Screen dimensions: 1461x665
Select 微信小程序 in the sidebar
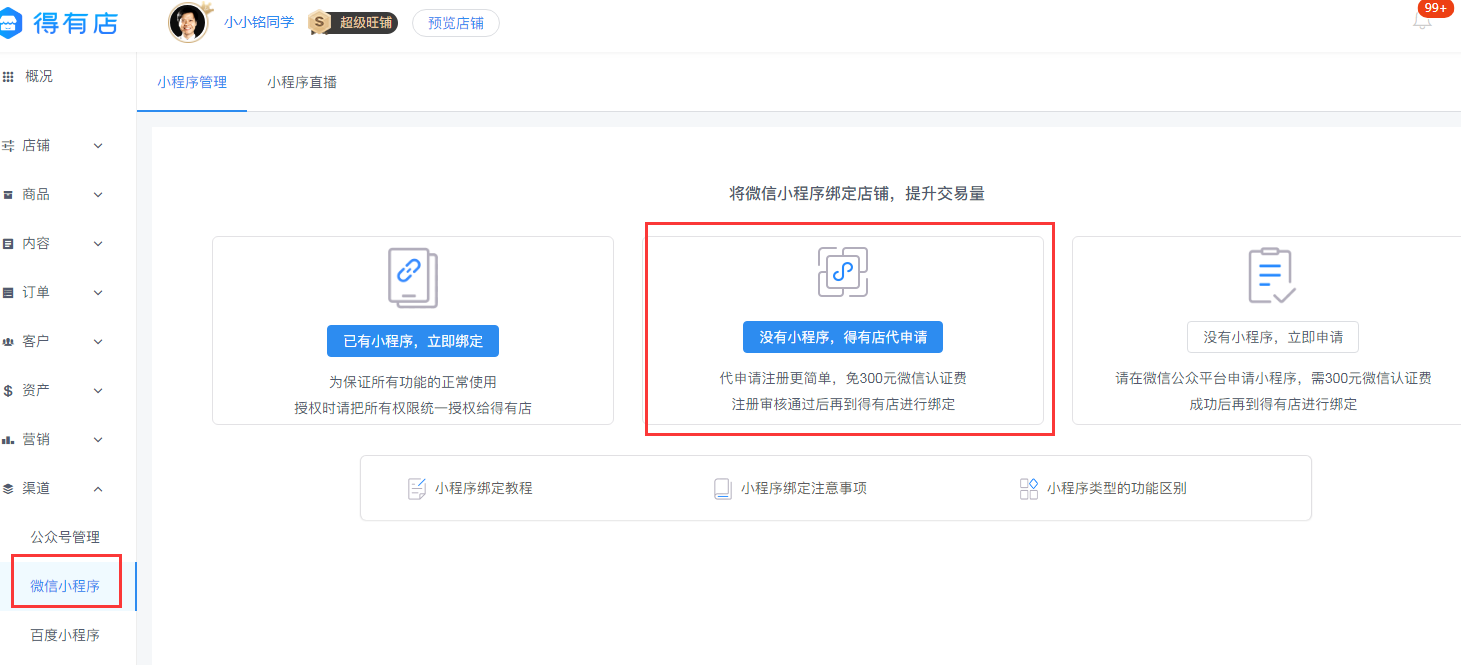(65, 586)
